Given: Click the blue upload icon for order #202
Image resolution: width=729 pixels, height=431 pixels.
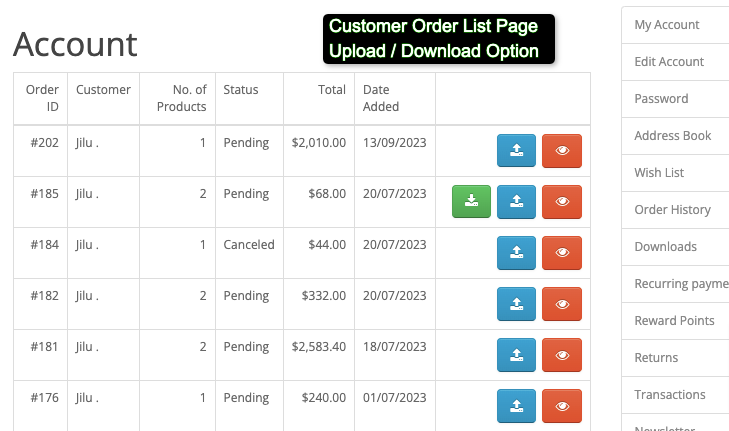Looking at the screenshot, I should (516, 150).
